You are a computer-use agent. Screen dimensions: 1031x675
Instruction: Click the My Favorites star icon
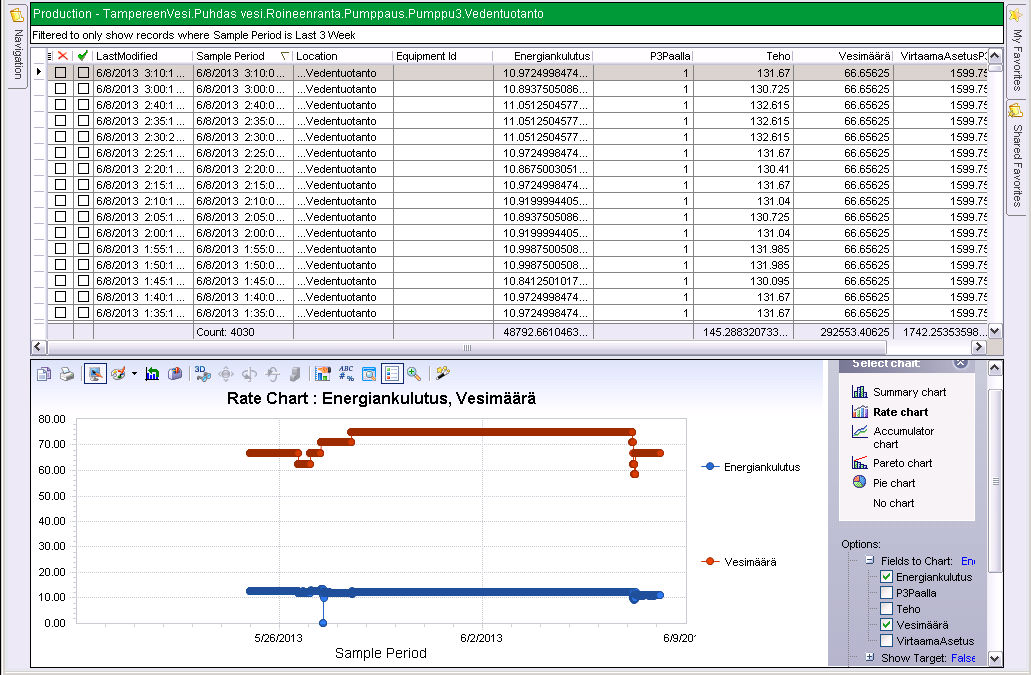coord(1016,14)
